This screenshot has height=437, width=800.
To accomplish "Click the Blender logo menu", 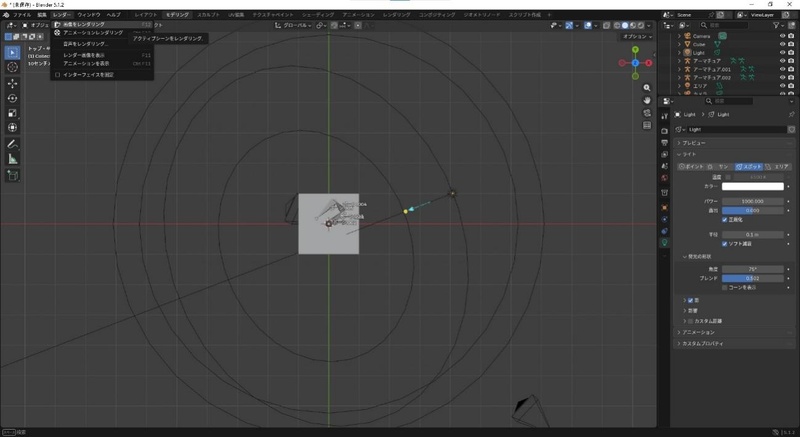I will [x=6, y=15].
